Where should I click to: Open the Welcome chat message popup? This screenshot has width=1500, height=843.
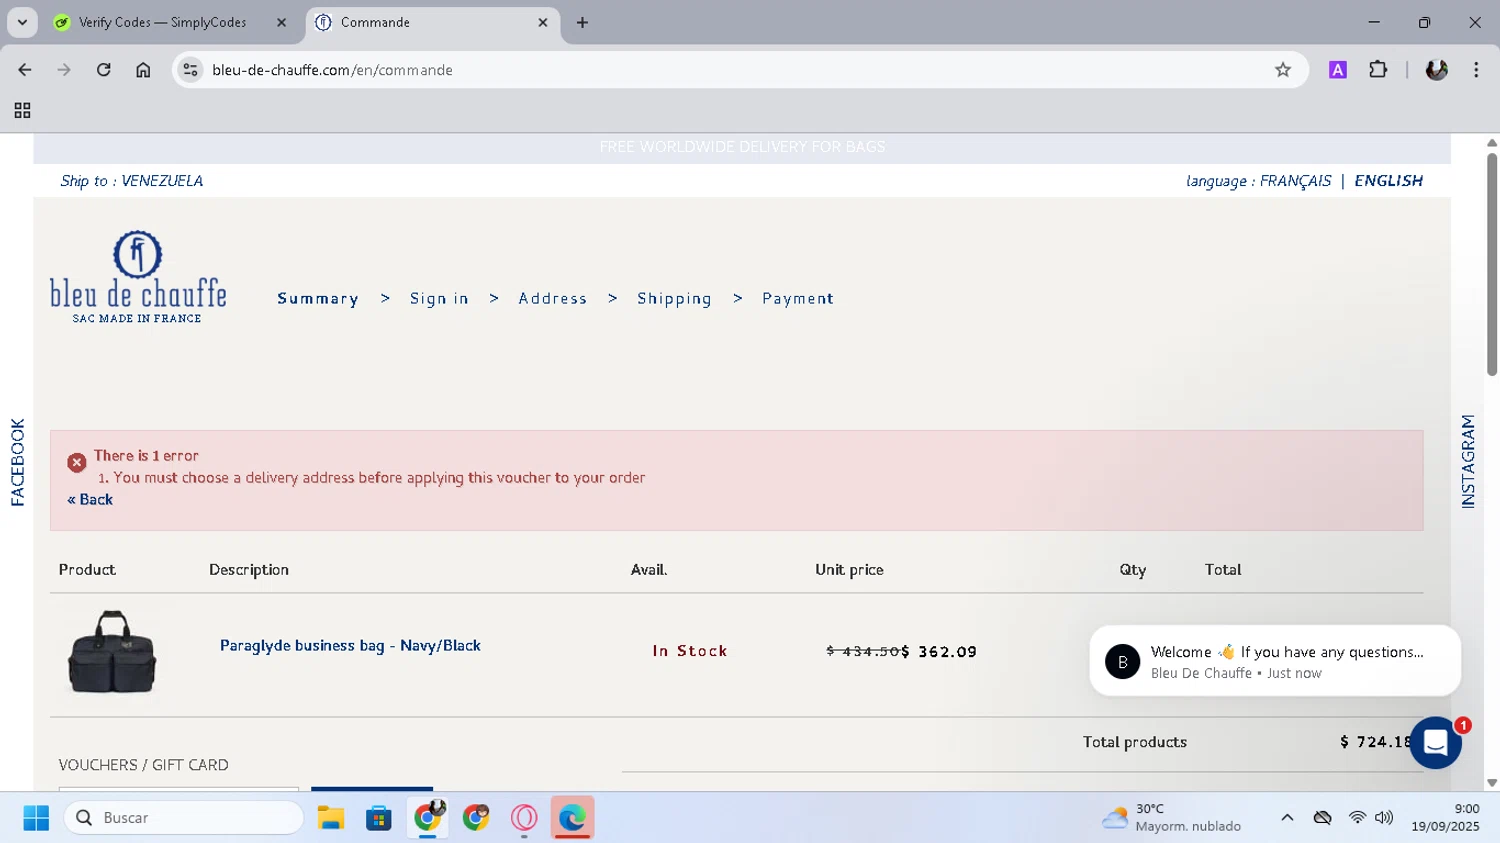(x=1275, y=661)
